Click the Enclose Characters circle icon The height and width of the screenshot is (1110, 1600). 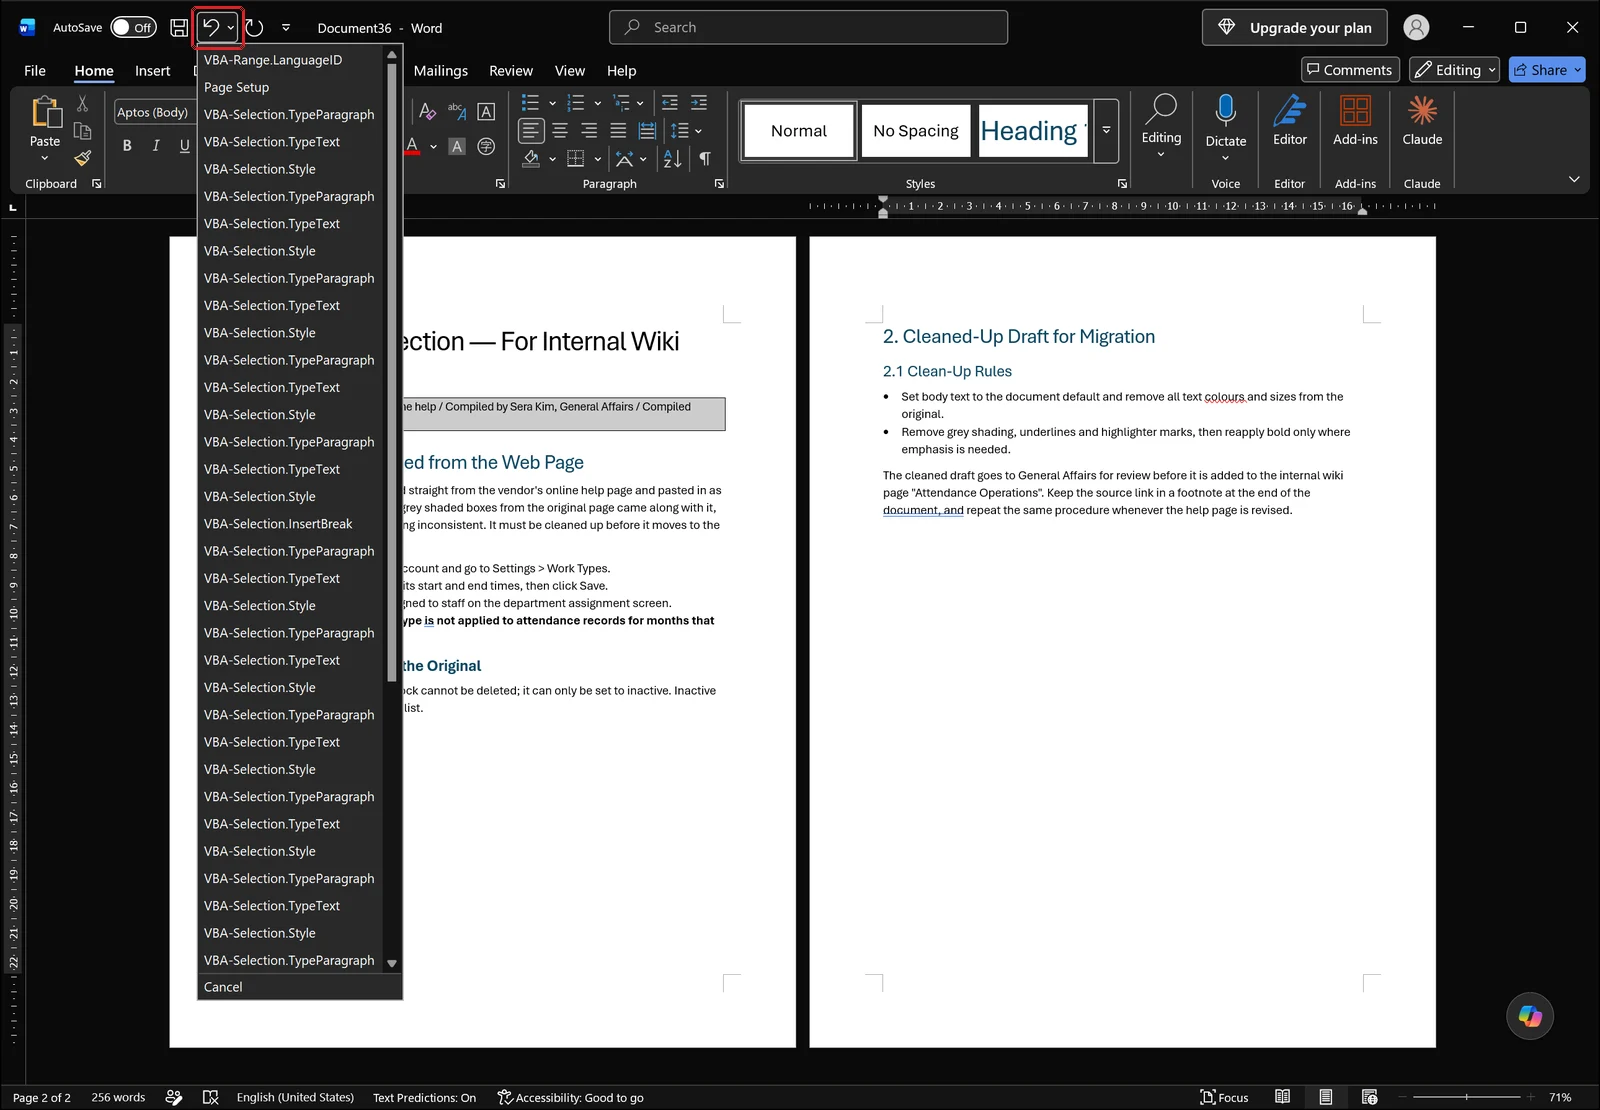(486, 146)
